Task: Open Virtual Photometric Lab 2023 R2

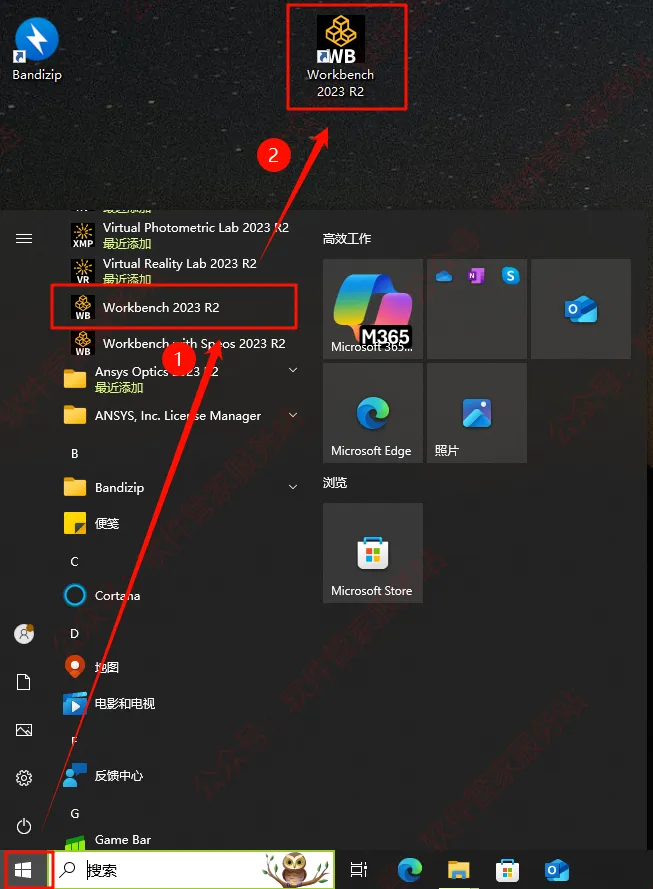Action: point(179,234)
